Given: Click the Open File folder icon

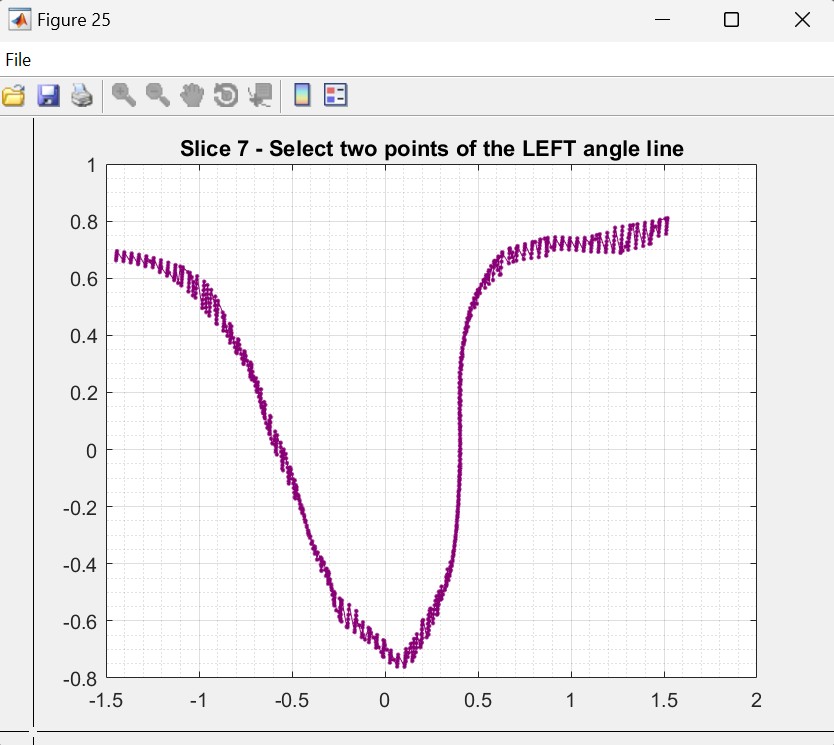Looking at the screenshot, I should pos(14,96).
